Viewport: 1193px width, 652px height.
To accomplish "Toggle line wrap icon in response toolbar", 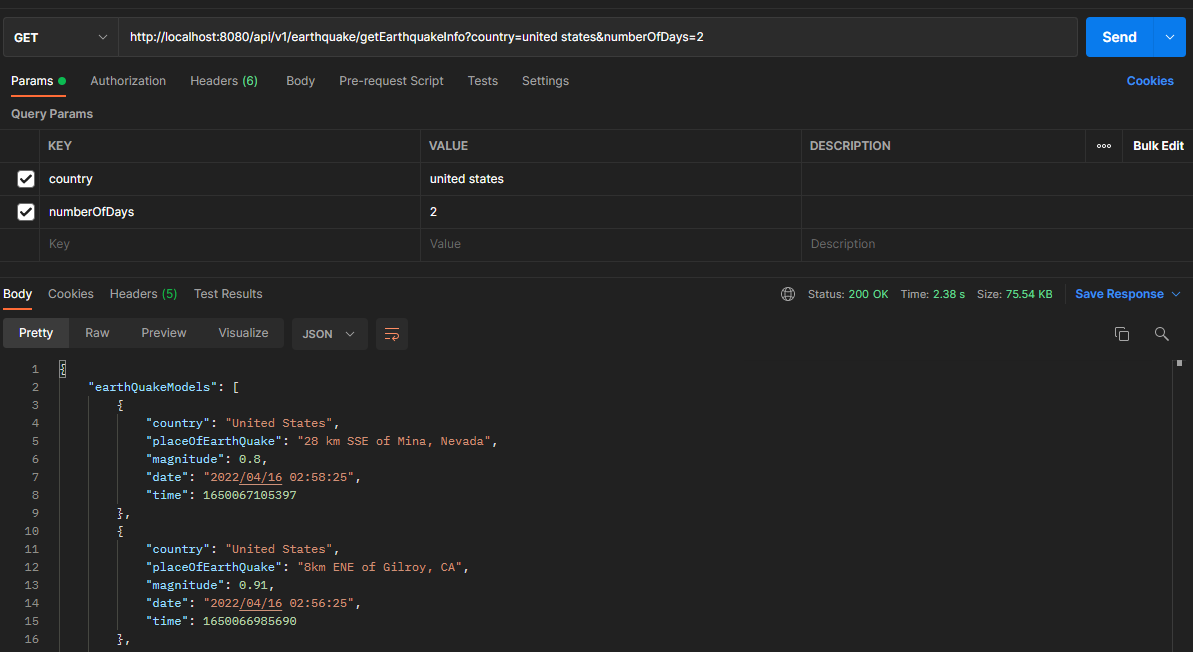I will point(392,334).
